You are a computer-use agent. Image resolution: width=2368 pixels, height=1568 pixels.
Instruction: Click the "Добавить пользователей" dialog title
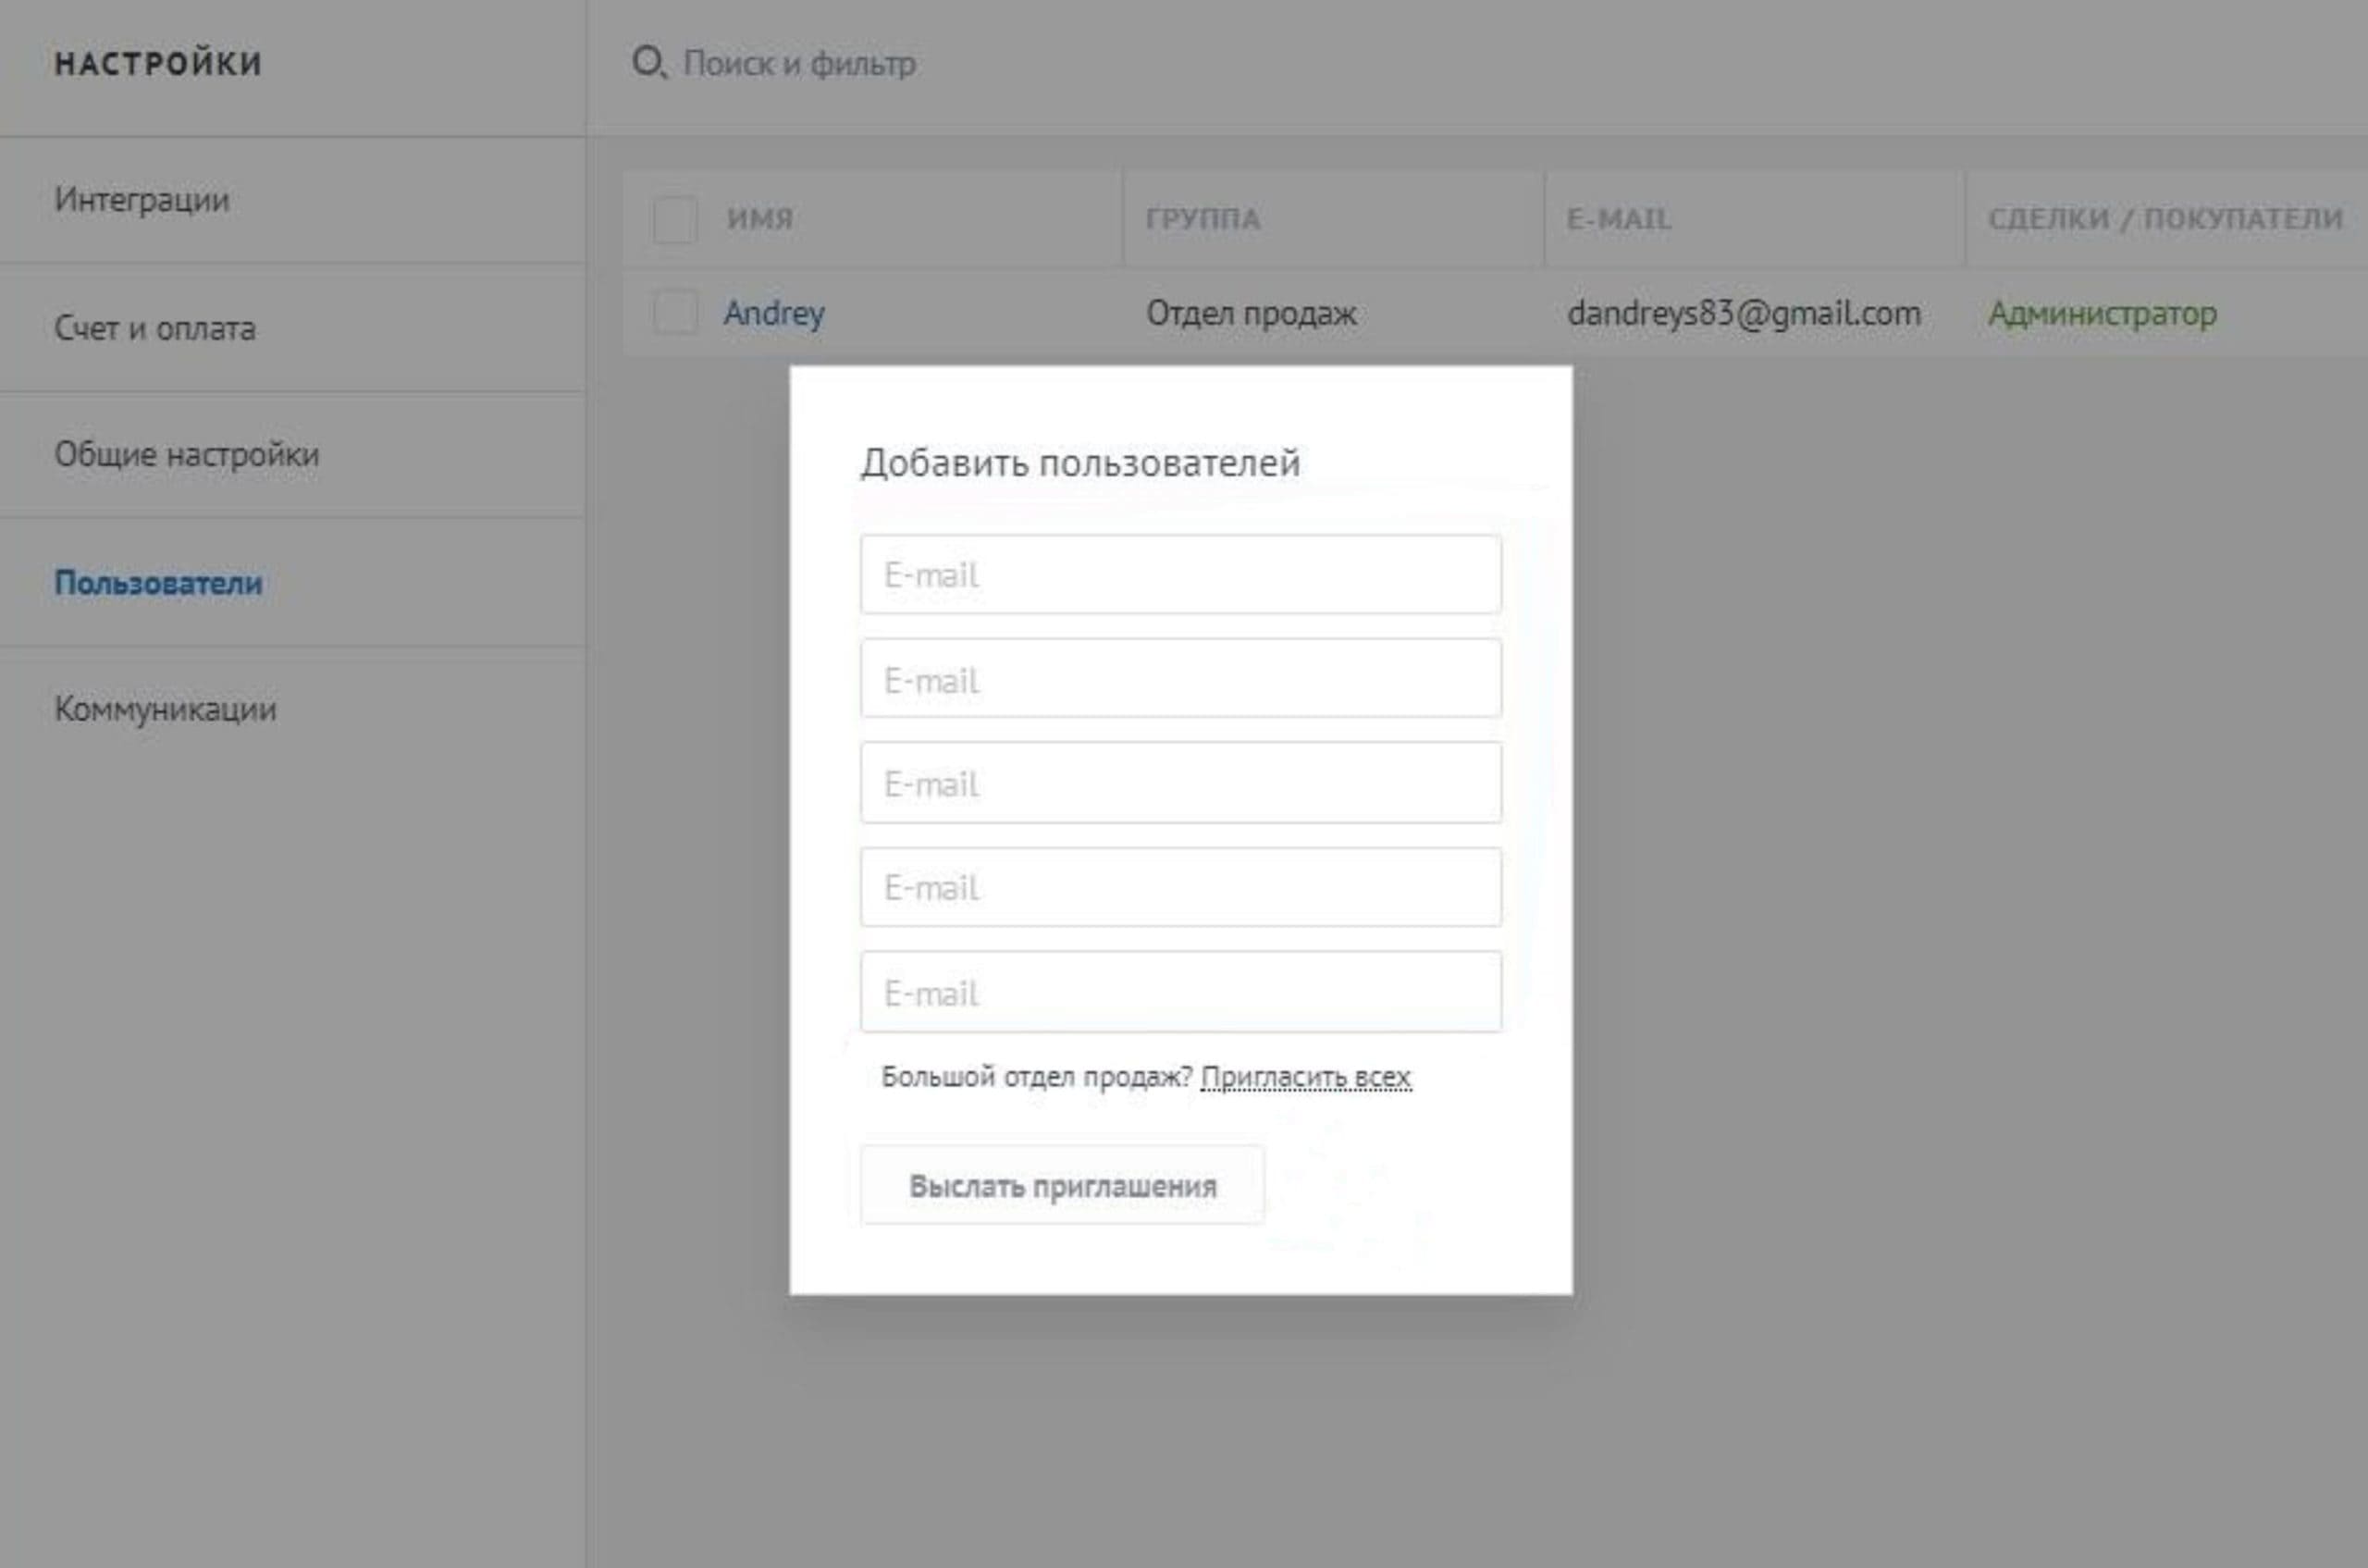point(1080,463)
